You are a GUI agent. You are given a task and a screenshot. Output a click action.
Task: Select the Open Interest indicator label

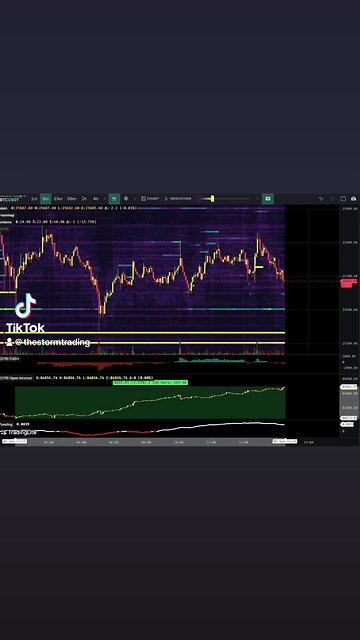pyautogui.click(x=17, y=378)
